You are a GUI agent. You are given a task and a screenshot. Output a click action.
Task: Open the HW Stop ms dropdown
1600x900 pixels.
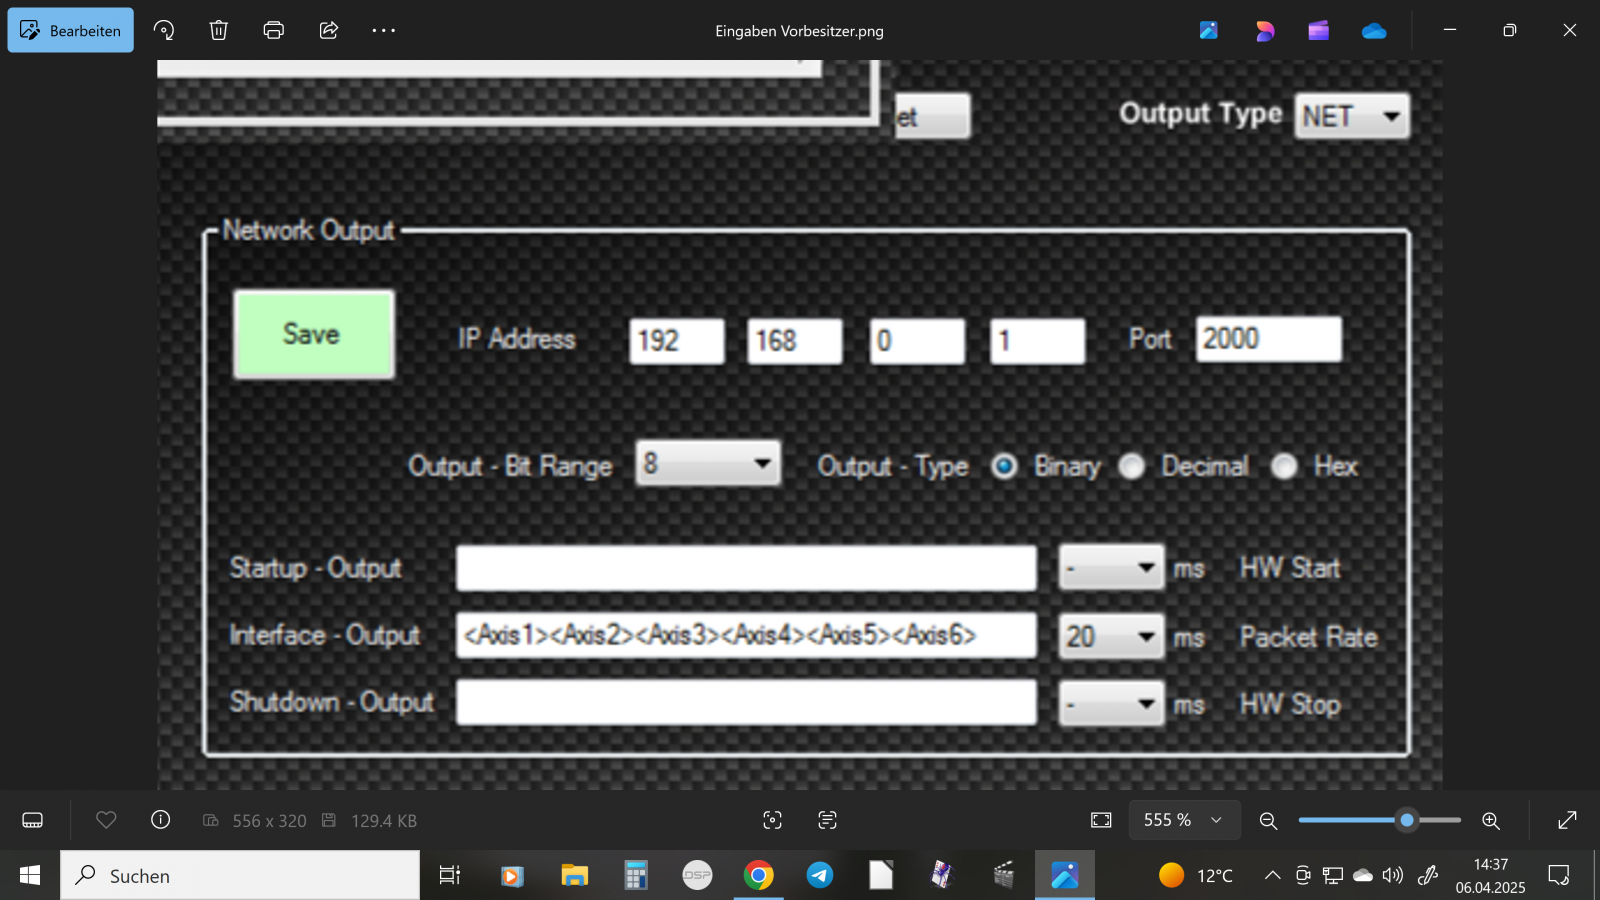pos(1111,704)
